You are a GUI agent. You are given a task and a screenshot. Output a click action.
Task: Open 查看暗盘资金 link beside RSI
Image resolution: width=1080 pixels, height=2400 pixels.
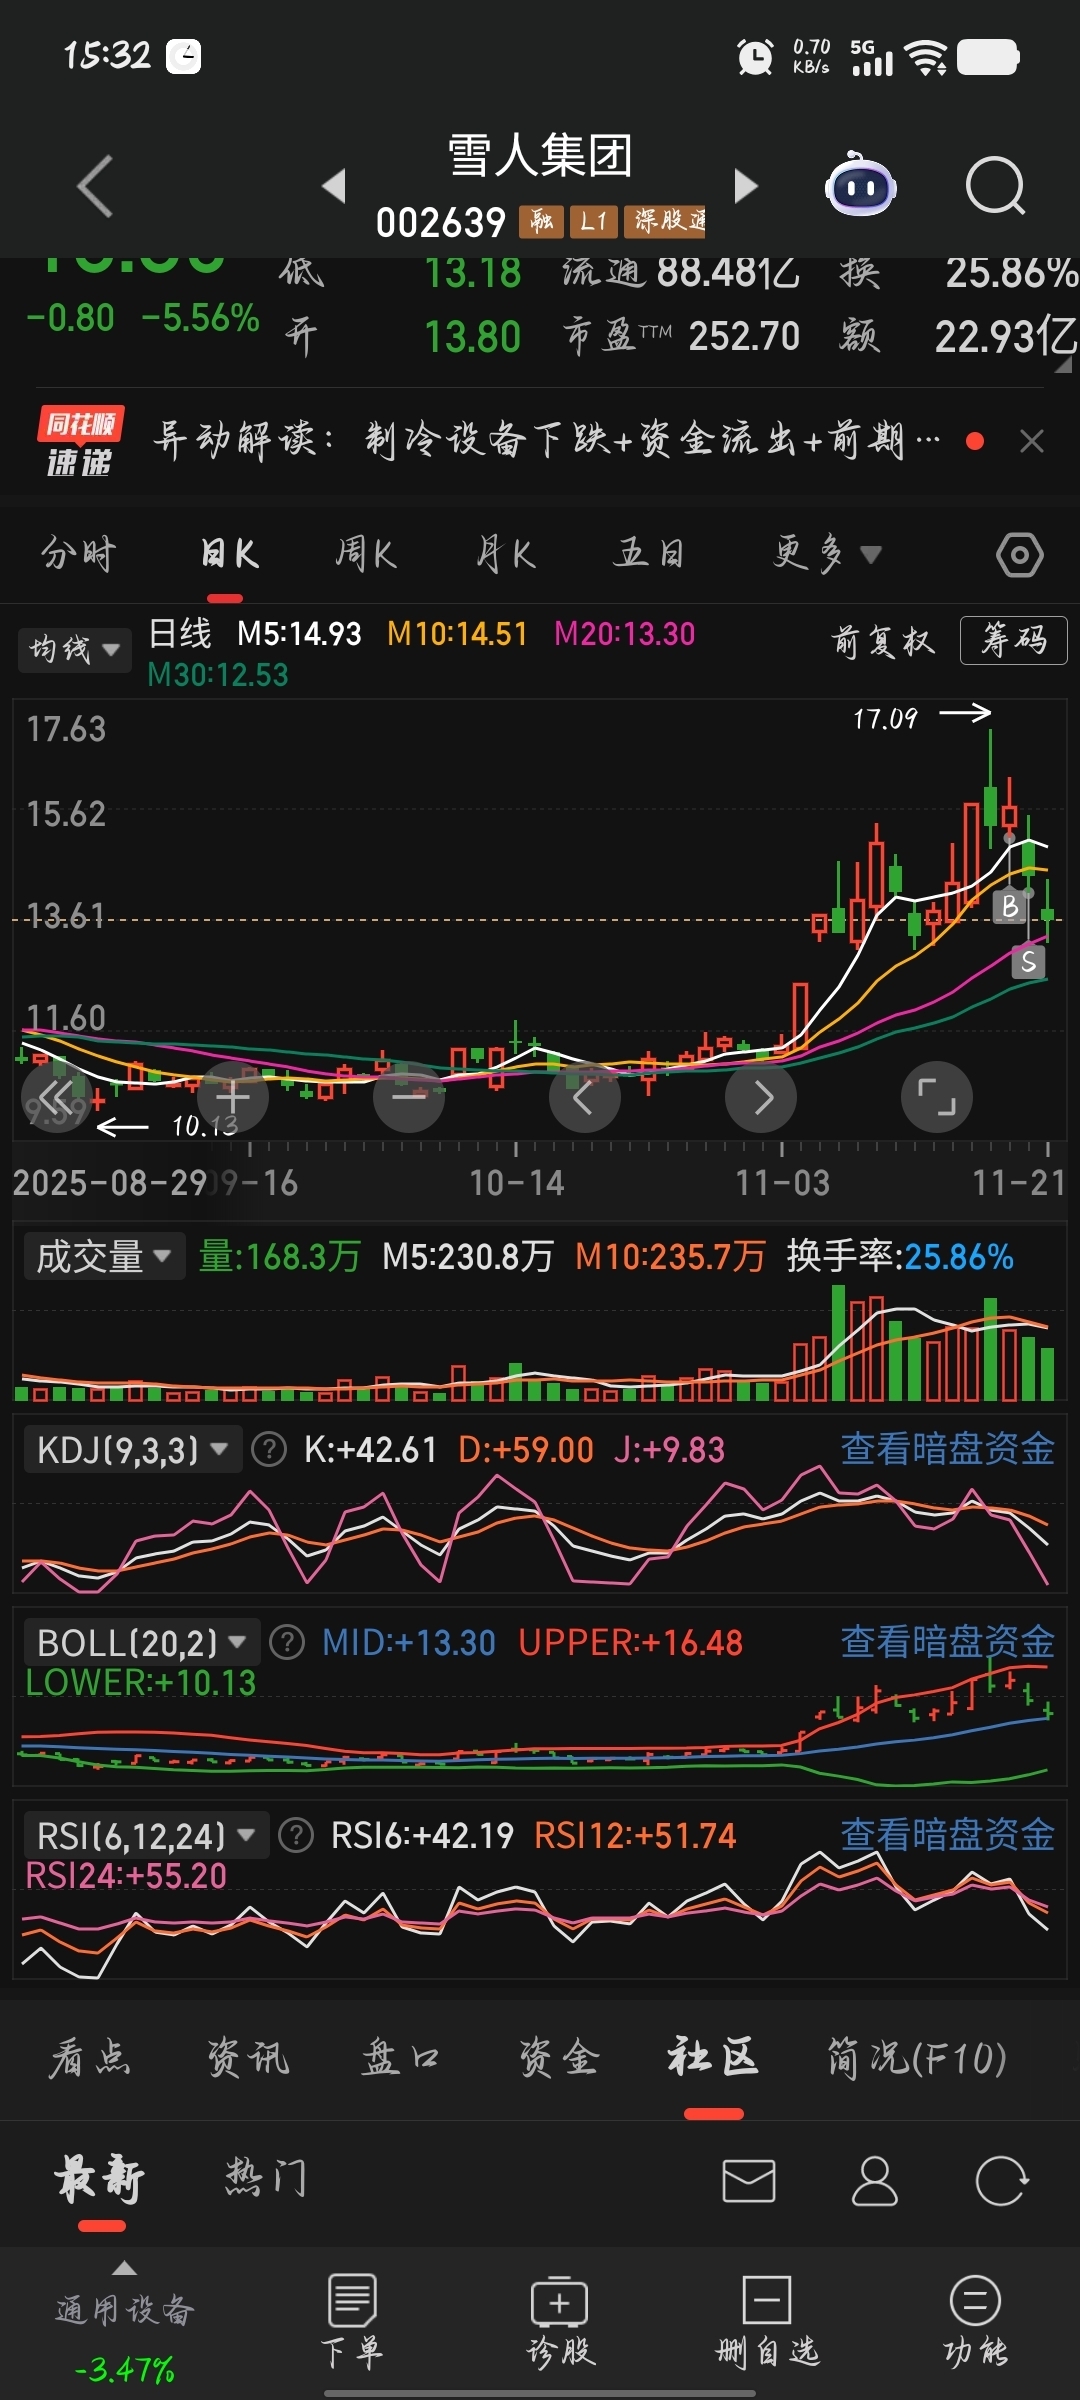point(947,1835)
